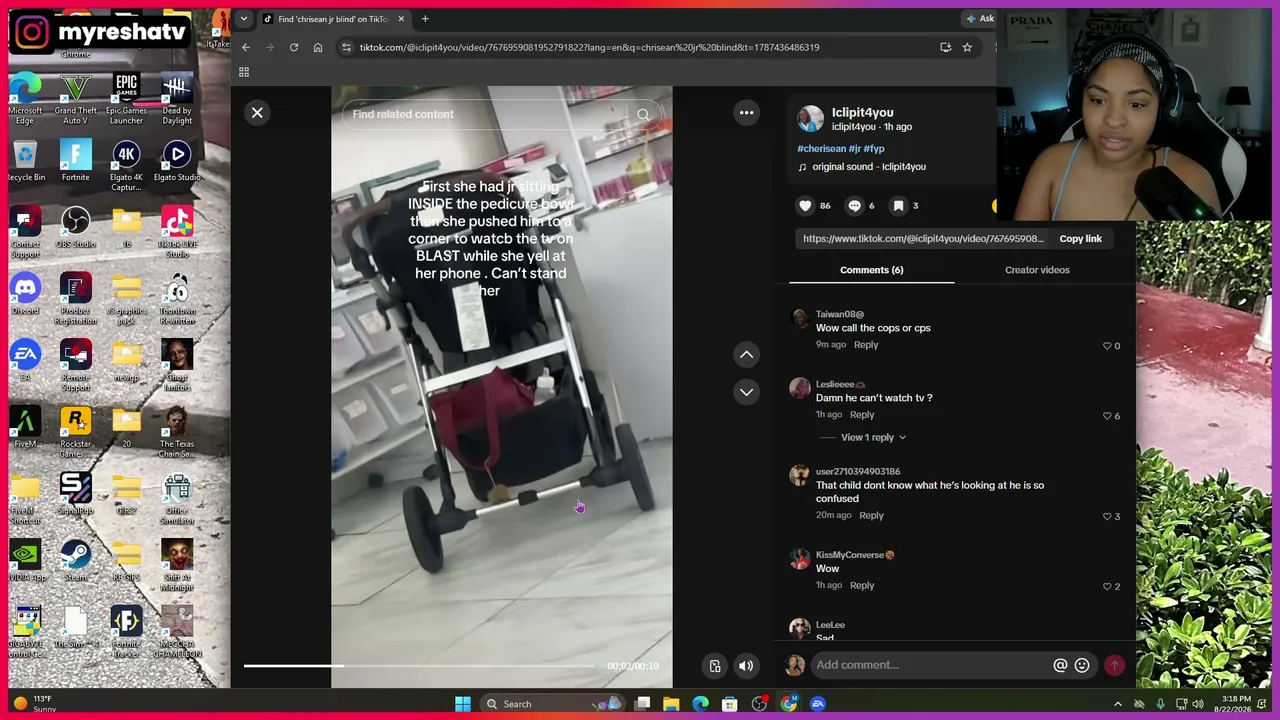The image size is (1280, 720).
Task: Like Leslieeee's comment with 6 likes
Action: click(x=1107, y=416)
